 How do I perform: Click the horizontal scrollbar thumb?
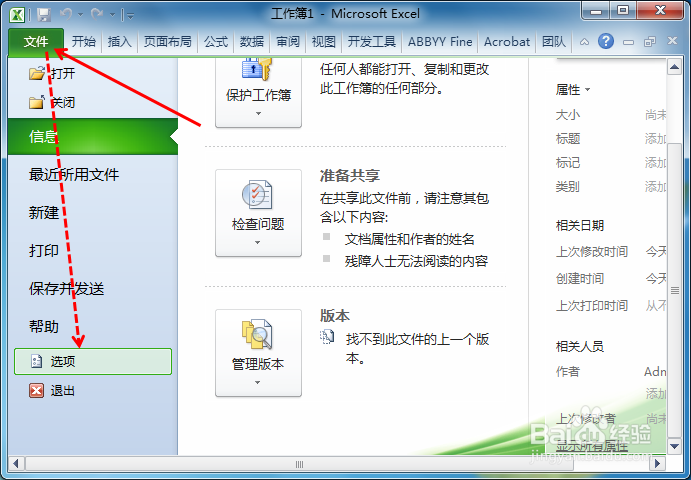(x=299, y=464)
